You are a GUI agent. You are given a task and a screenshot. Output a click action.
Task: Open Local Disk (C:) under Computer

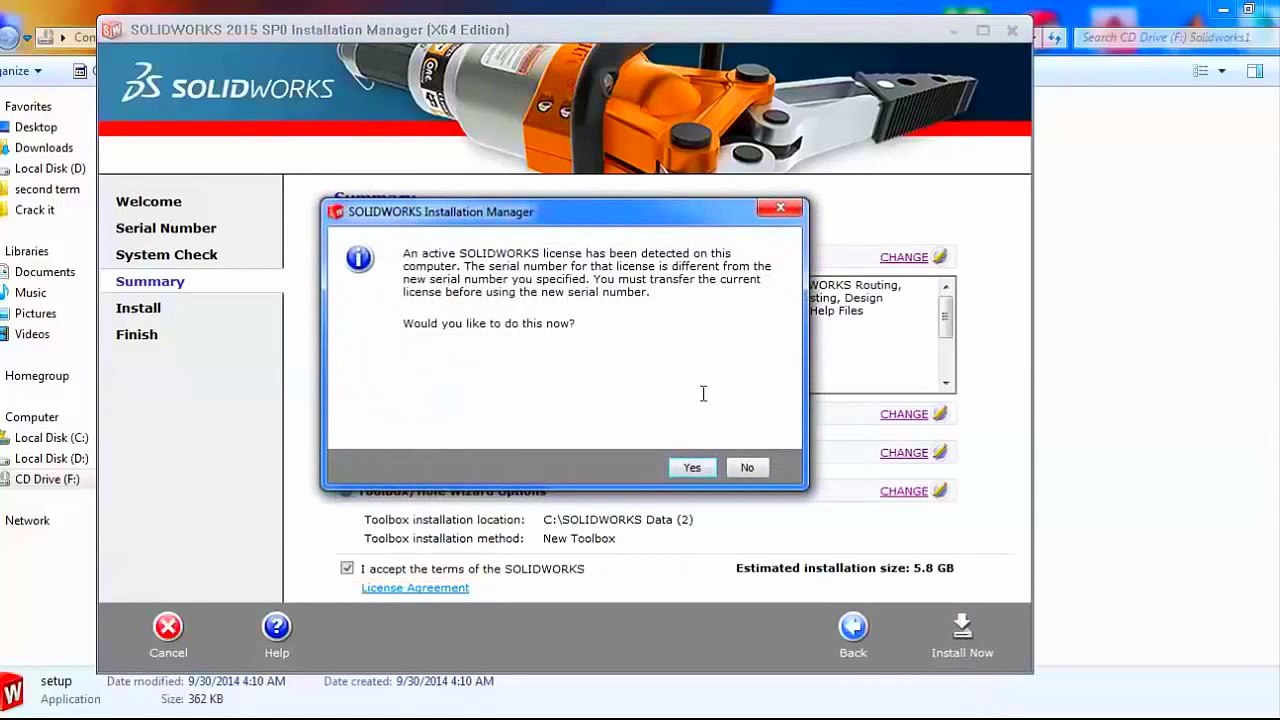pyautogui.click(x=51, y=438)
